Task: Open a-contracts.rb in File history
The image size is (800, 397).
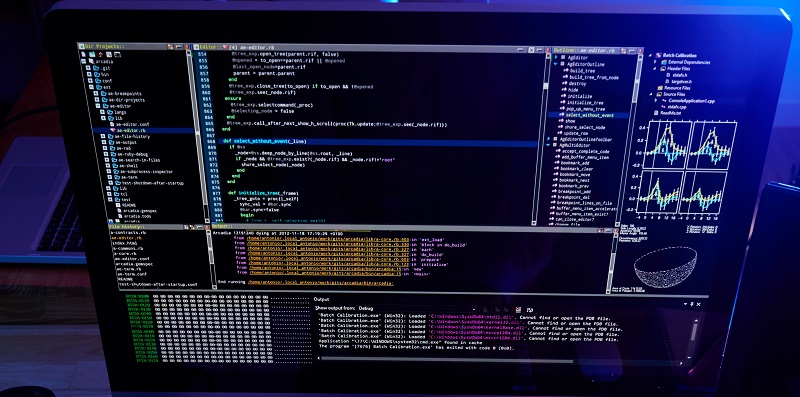Action: (128, 233)
